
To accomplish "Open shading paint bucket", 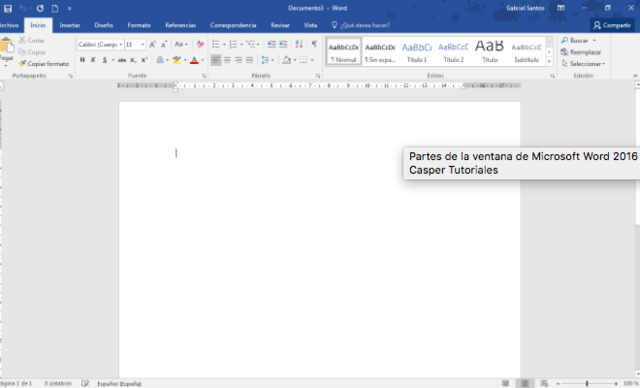I will tap(287, 60).
